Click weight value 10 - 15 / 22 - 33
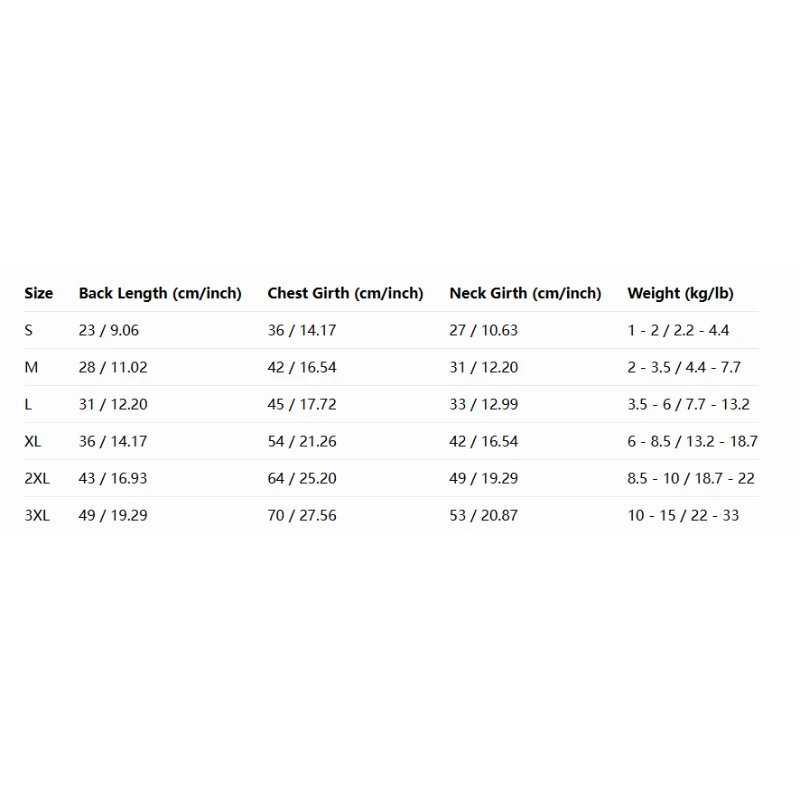 click(x=683, y=515)
